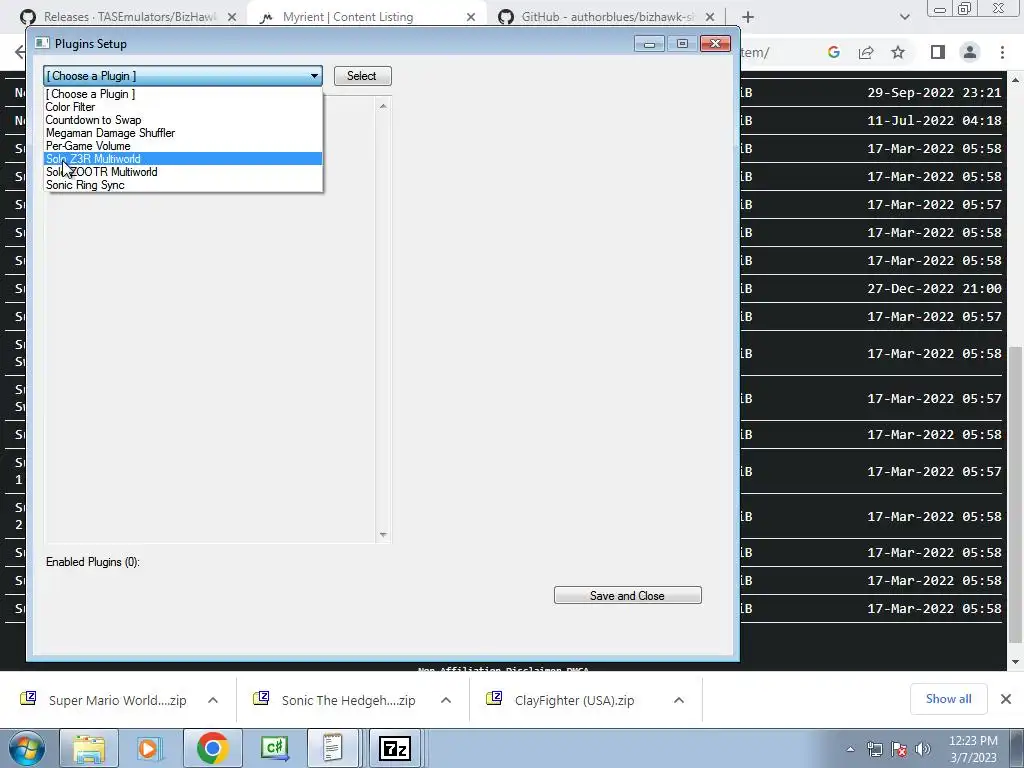Toggle Chrome side panel icon
This screenshot has width=1024, height=768.
[938, 52]
